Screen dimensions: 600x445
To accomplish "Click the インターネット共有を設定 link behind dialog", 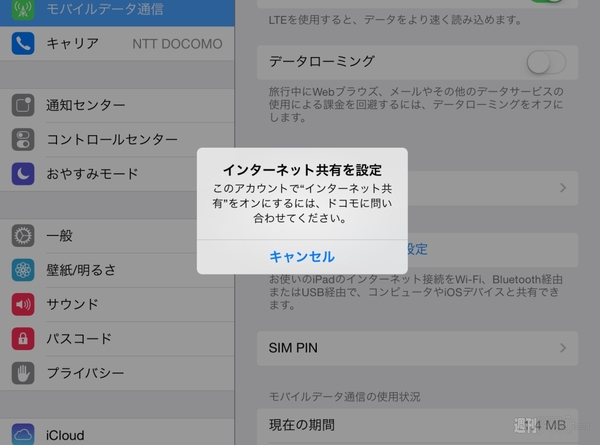I will (x=417, y=249).
